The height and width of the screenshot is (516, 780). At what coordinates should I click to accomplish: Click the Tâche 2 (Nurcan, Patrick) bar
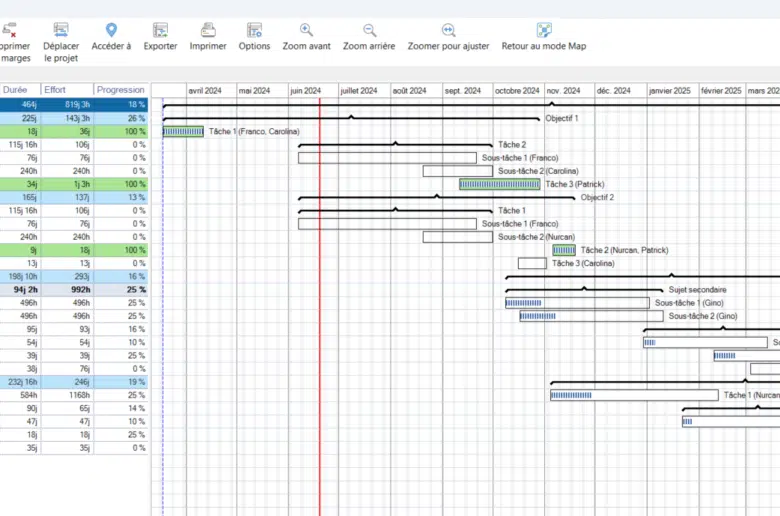(x=564, y=250)
